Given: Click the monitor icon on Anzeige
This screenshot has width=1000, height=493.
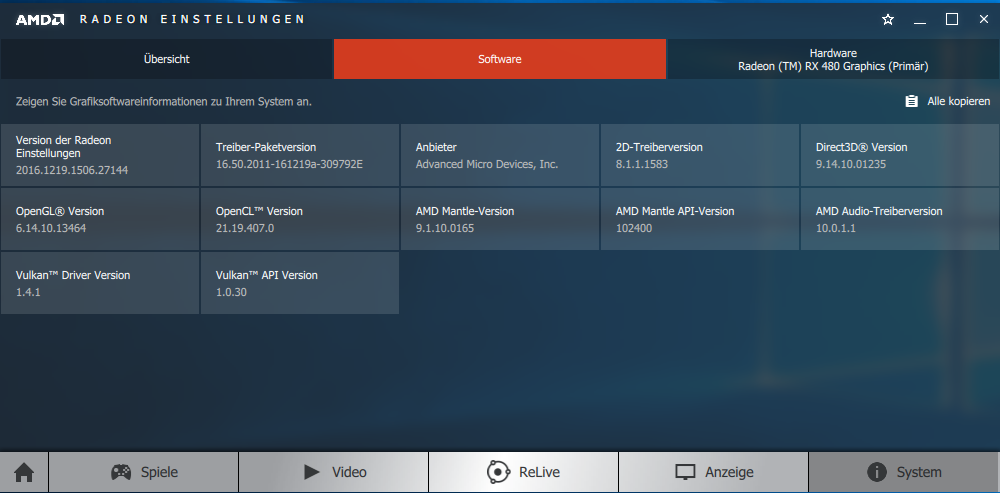Looking at the screenshot, I should [685, 472].
